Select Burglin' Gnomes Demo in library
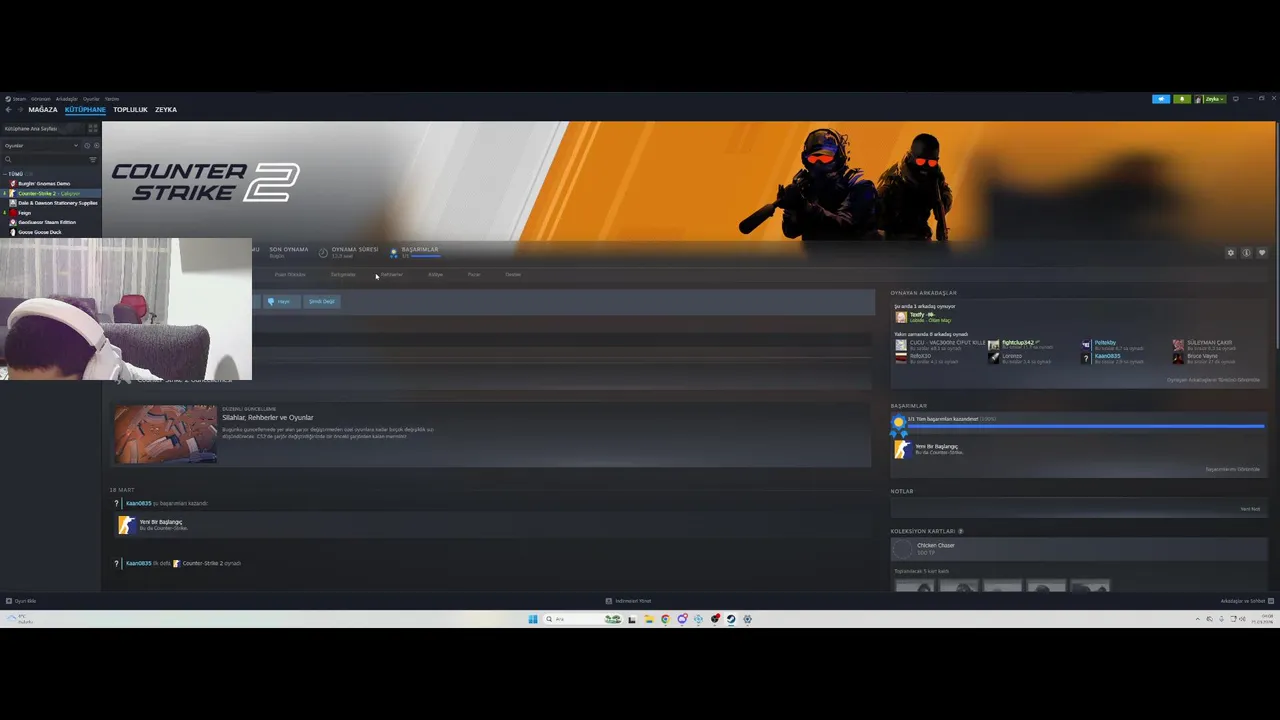The image size is (1280, 720). click(44, 183)
